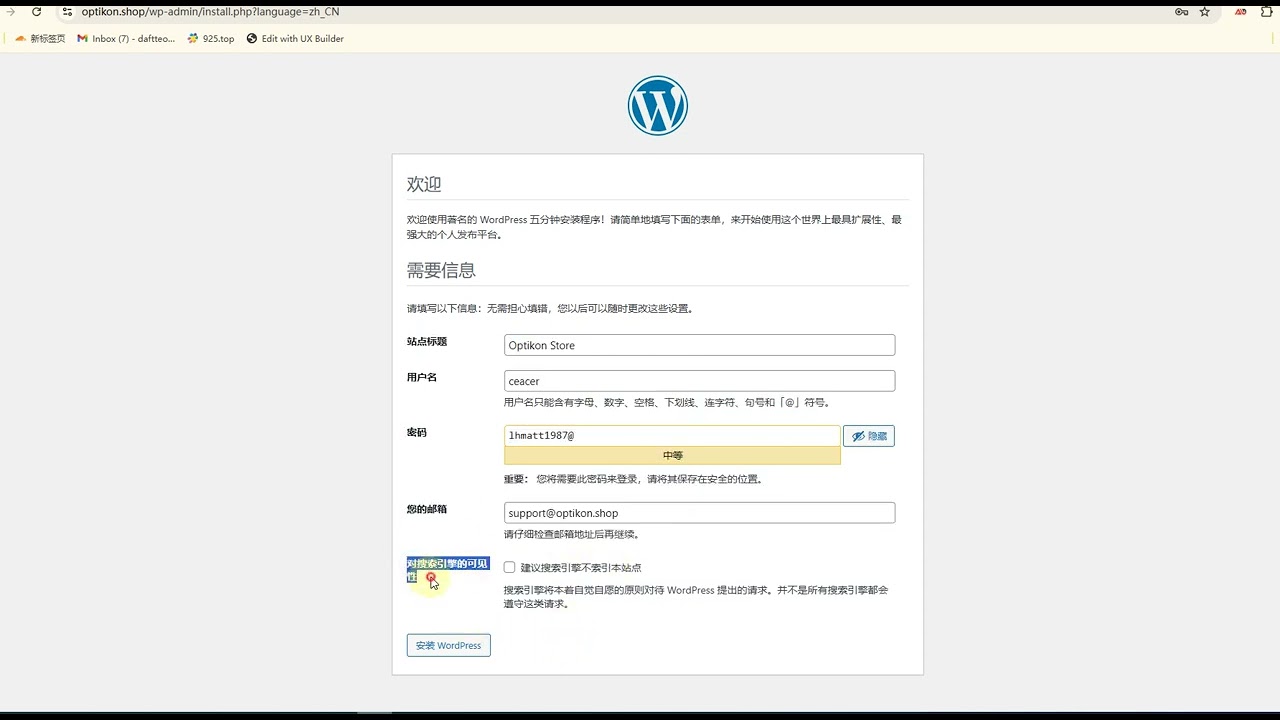This screenshot has width=1280, height=720.
Task: Open the extensions puzzle icon
Action: (x=1269, y=12)
